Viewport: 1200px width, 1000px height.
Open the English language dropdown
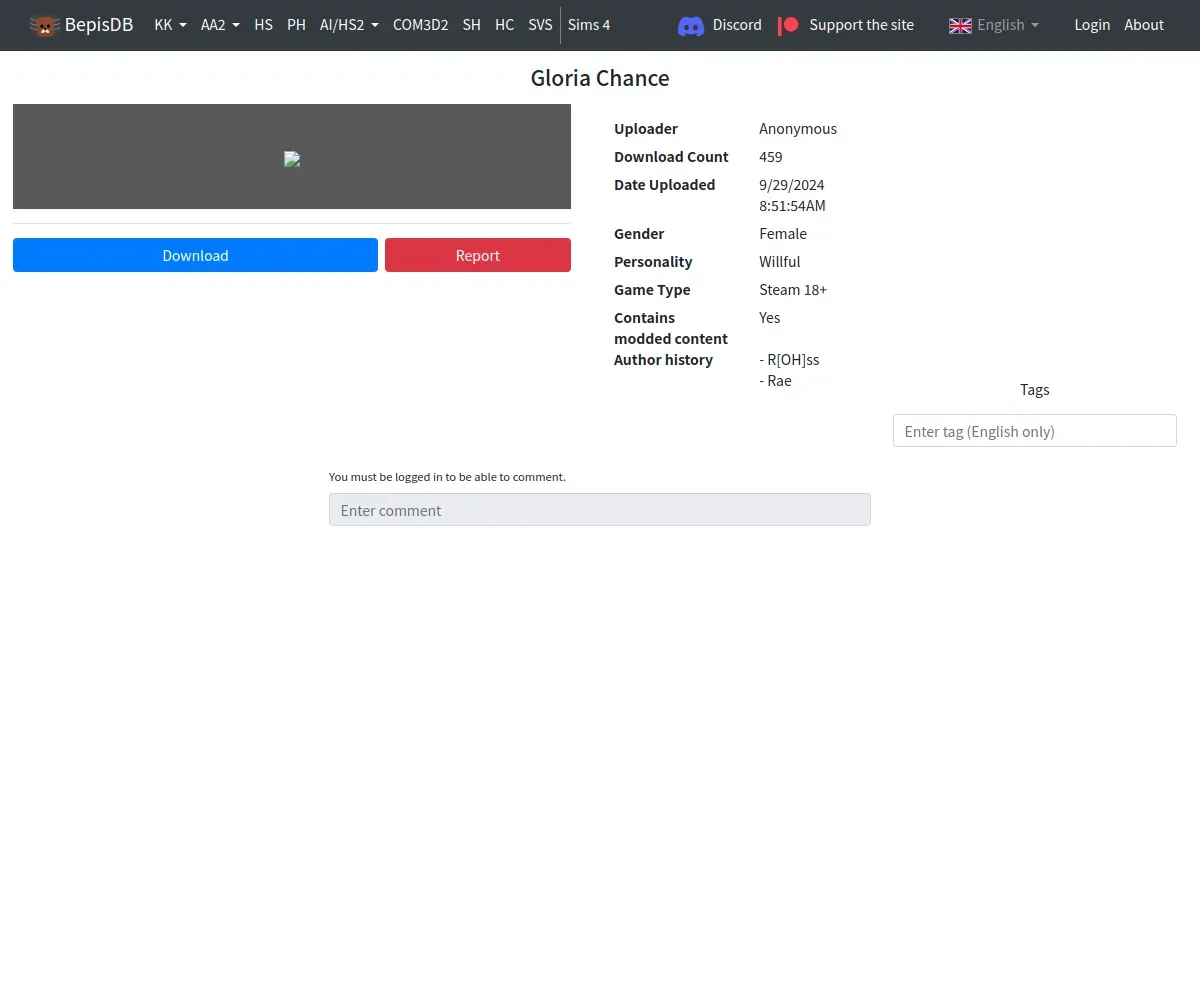point(994,25)
